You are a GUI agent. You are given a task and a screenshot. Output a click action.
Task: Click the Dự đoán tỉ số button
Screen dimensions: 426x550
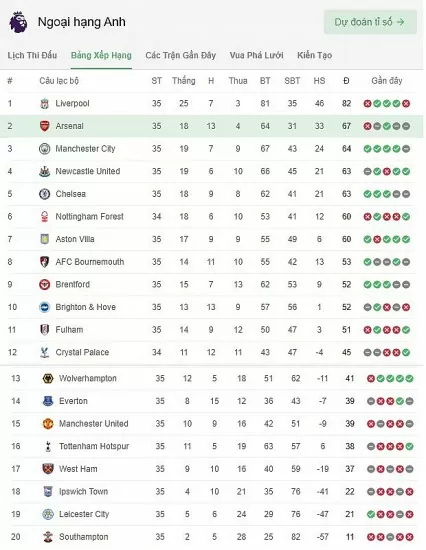pyautogui.click(x=370, y=22)
